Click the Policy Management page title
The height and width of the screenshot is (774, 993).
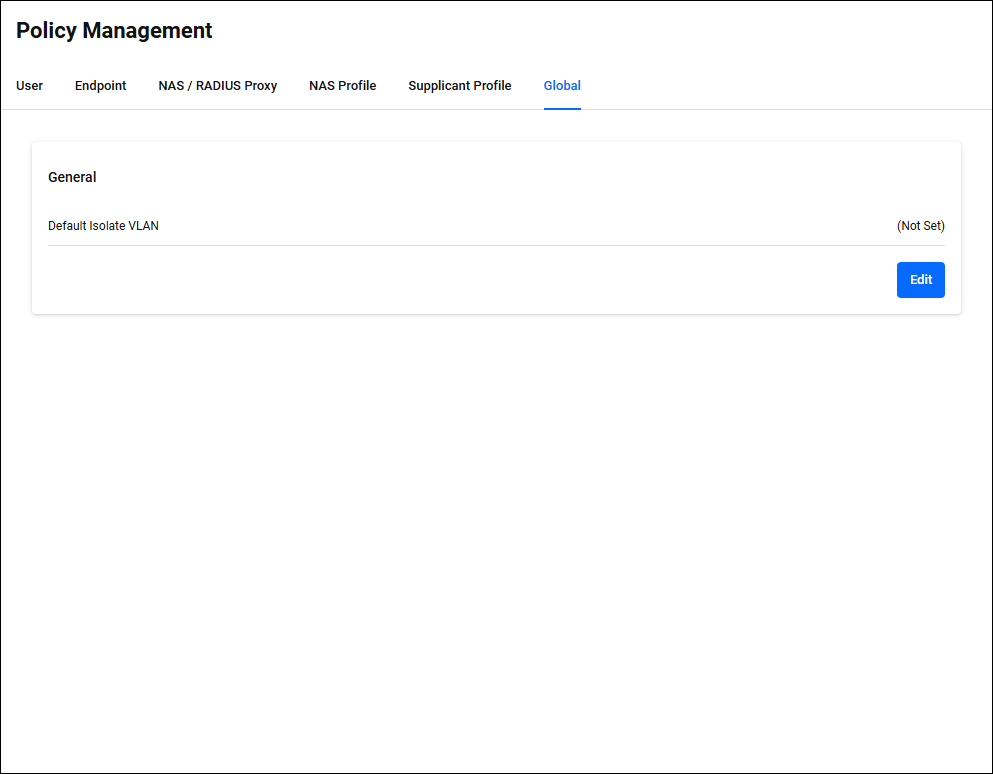click(x=114, y=31)
